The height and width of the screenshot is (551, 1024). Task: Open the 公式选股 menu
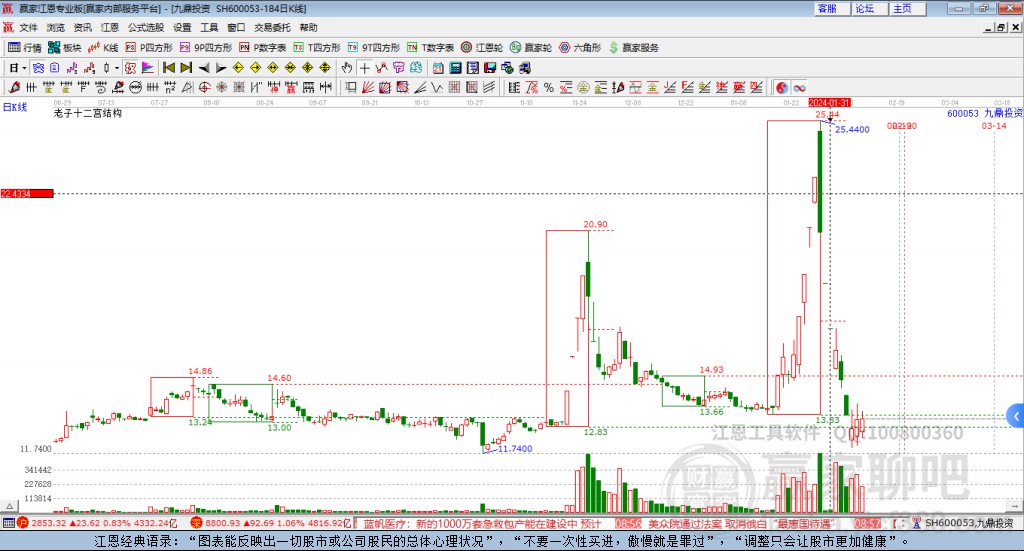click(146, 27)
